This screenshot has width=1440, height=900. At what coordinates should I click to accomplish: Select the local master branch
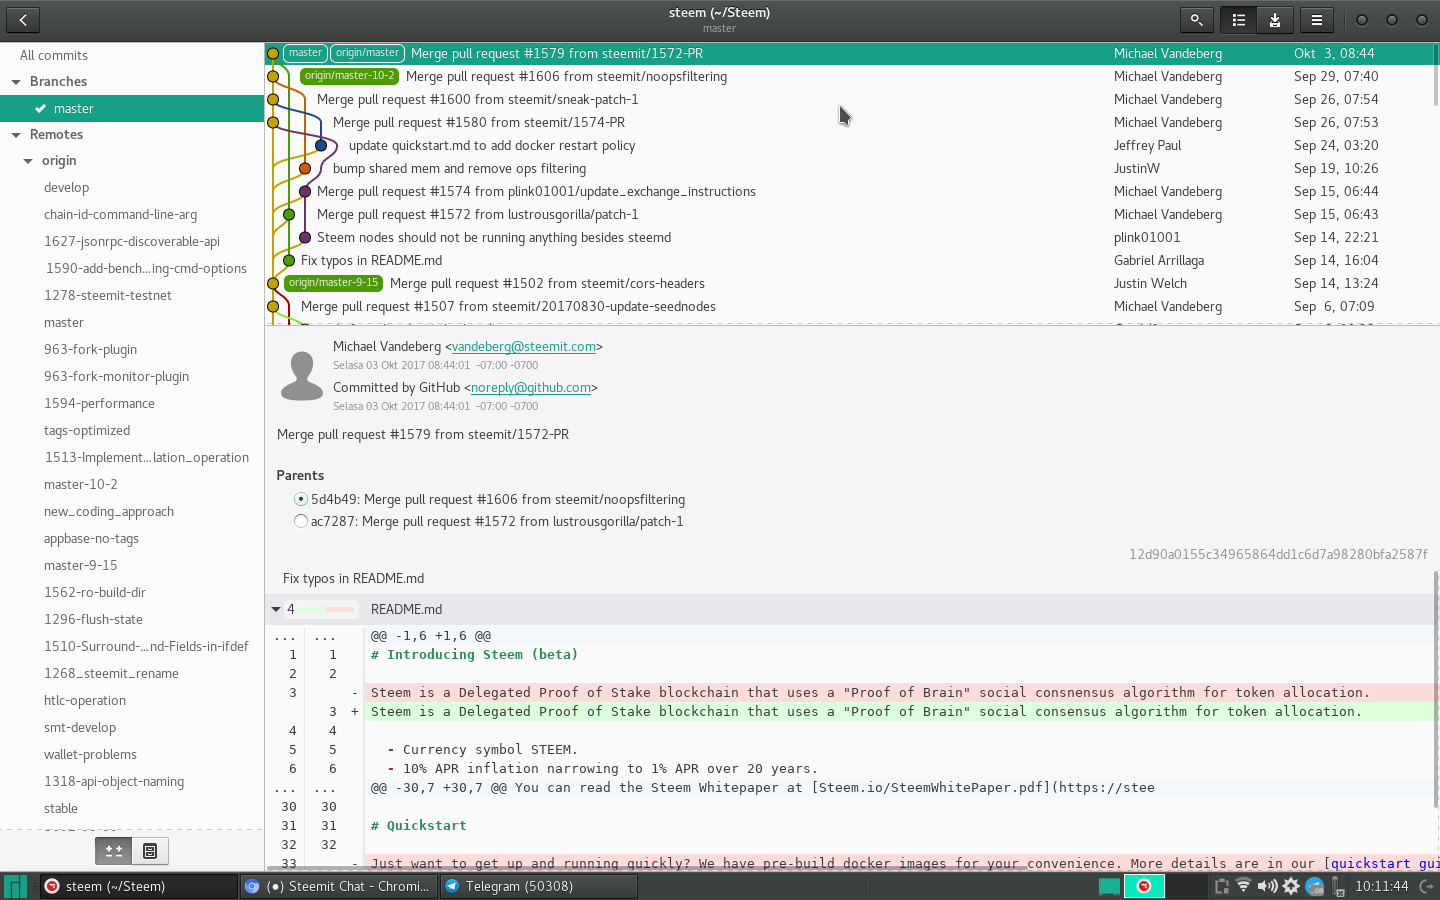(132, 108)
